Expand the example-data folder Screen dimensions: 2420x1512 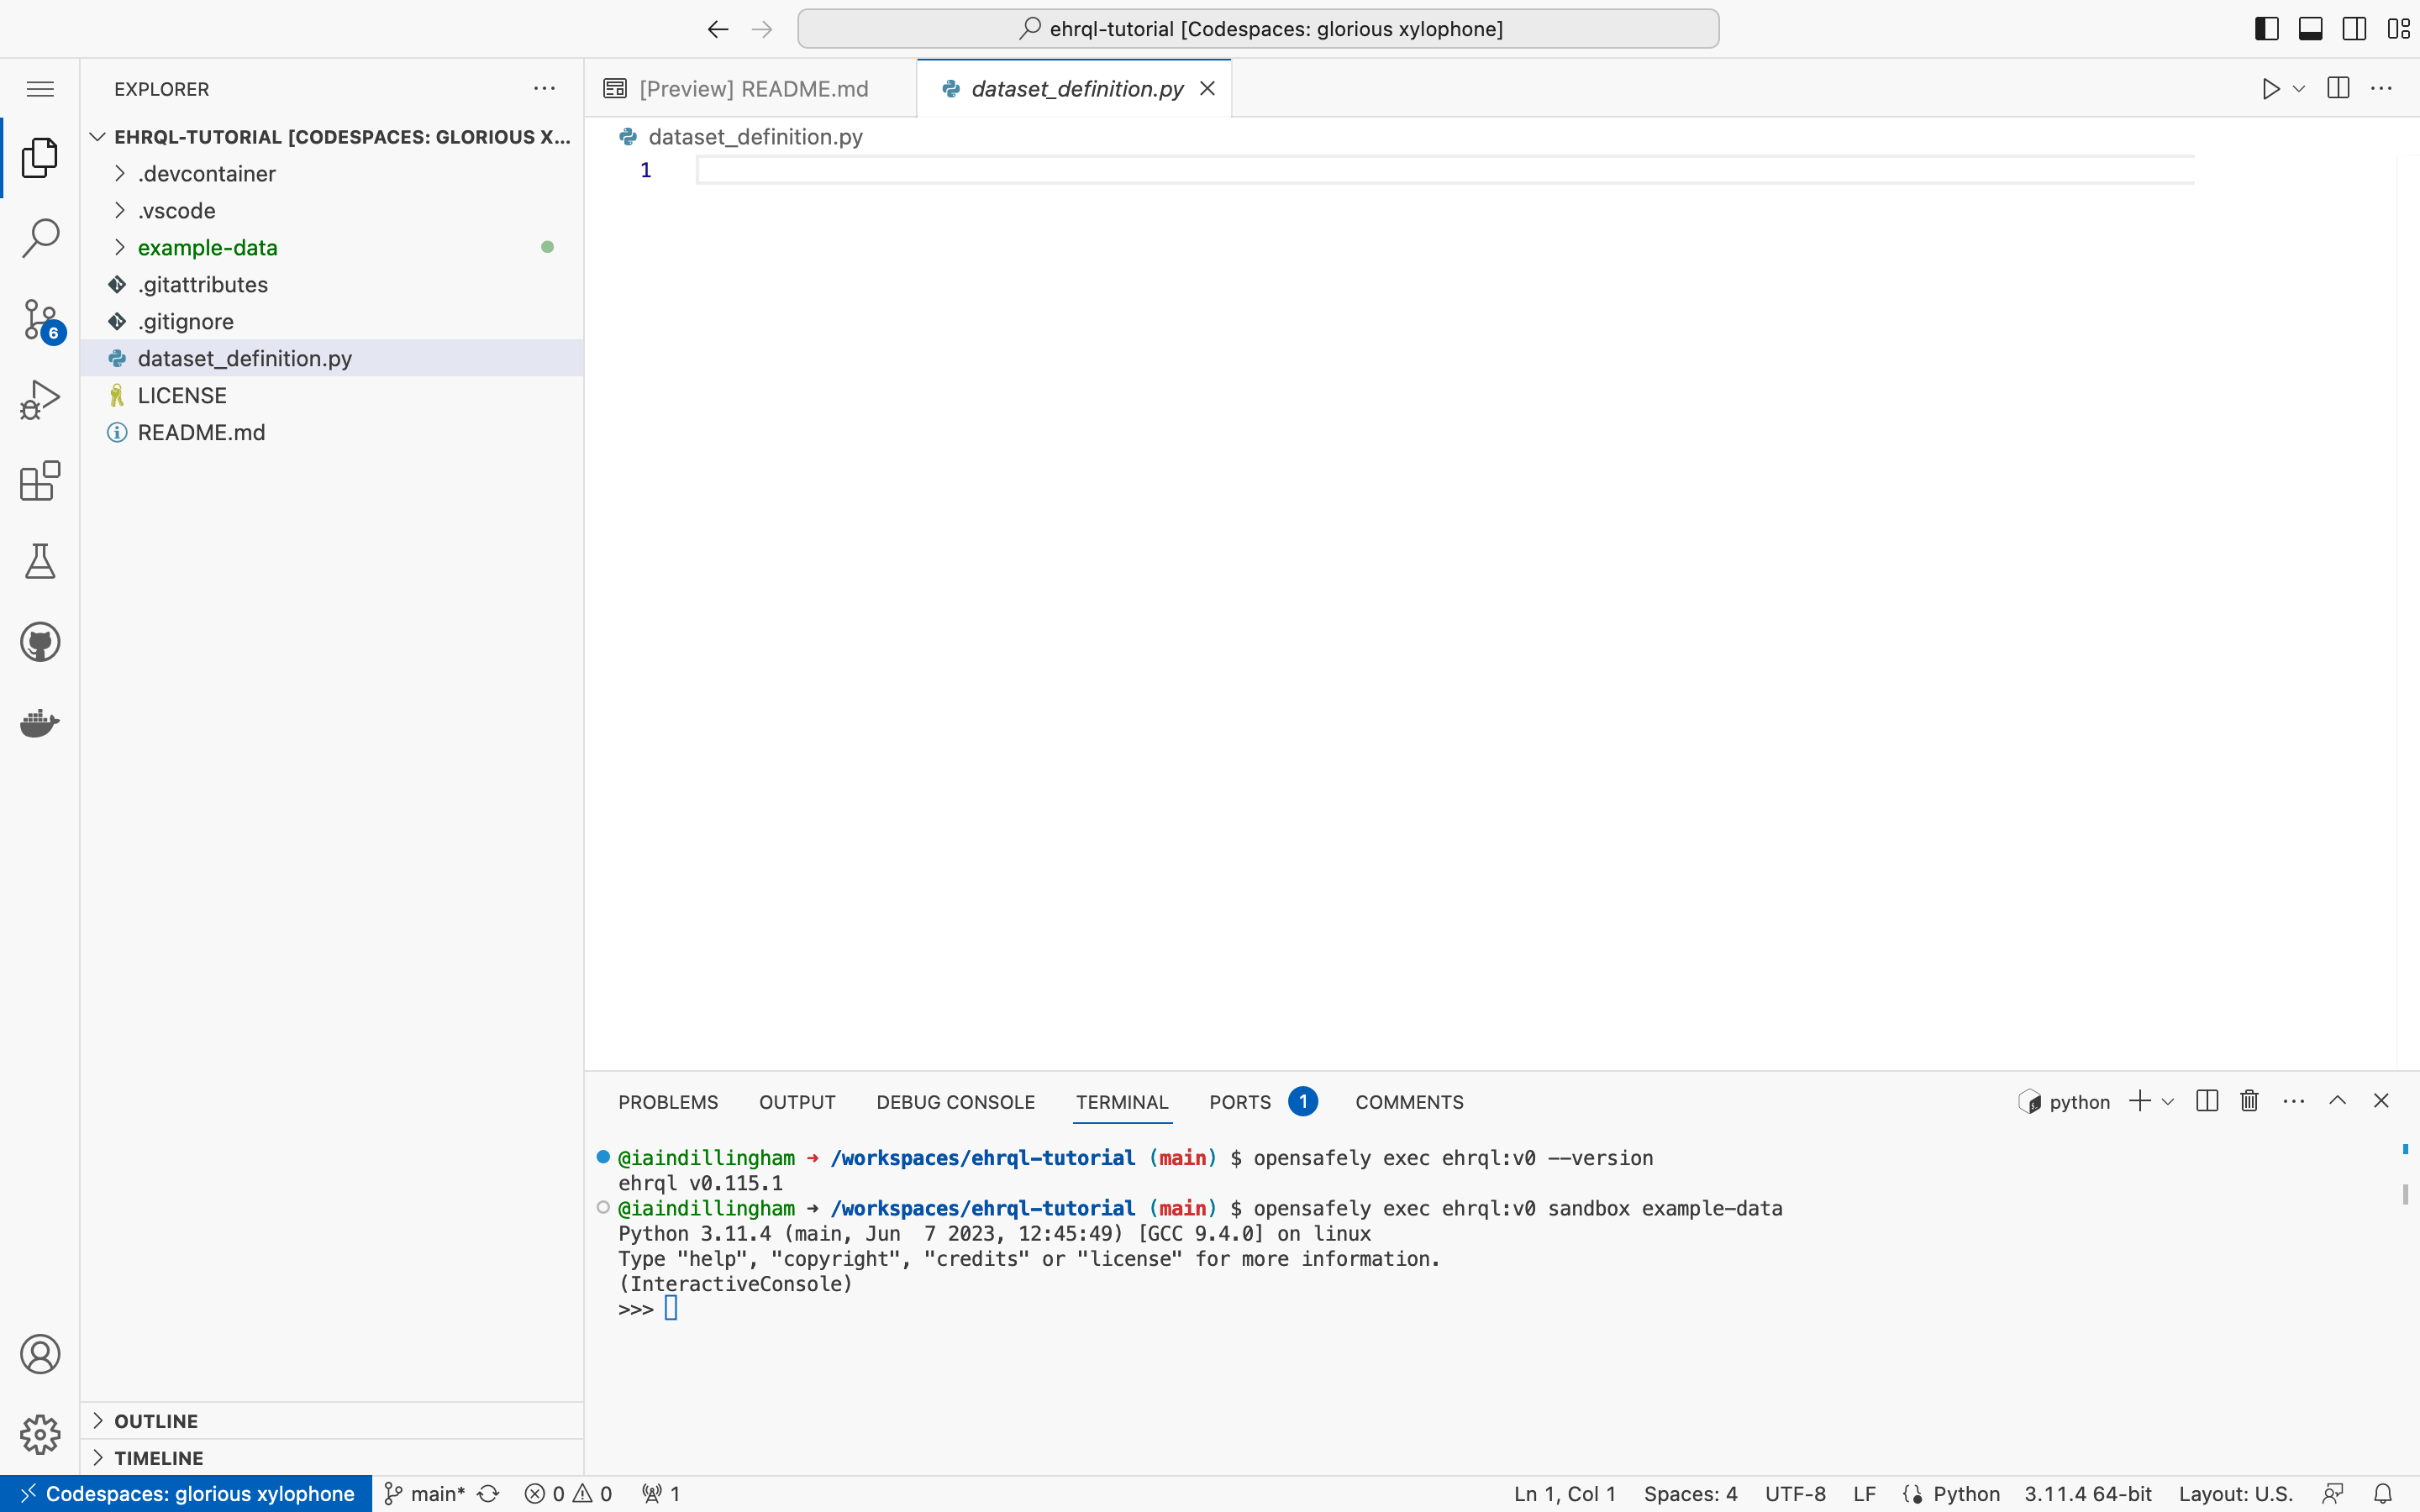pos(331,248)
